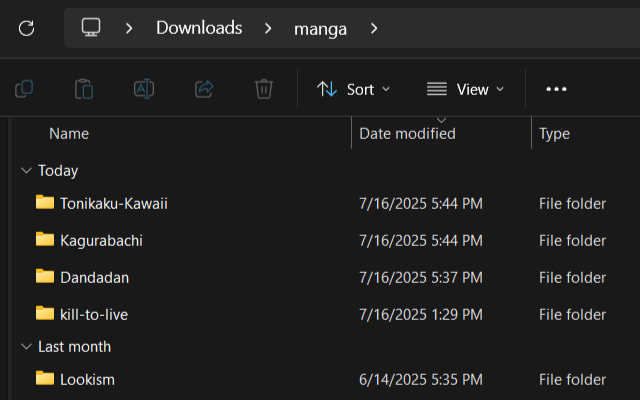Click the Lookism folder icon
This screenshot has width=640, height=400.
[45, 378]
